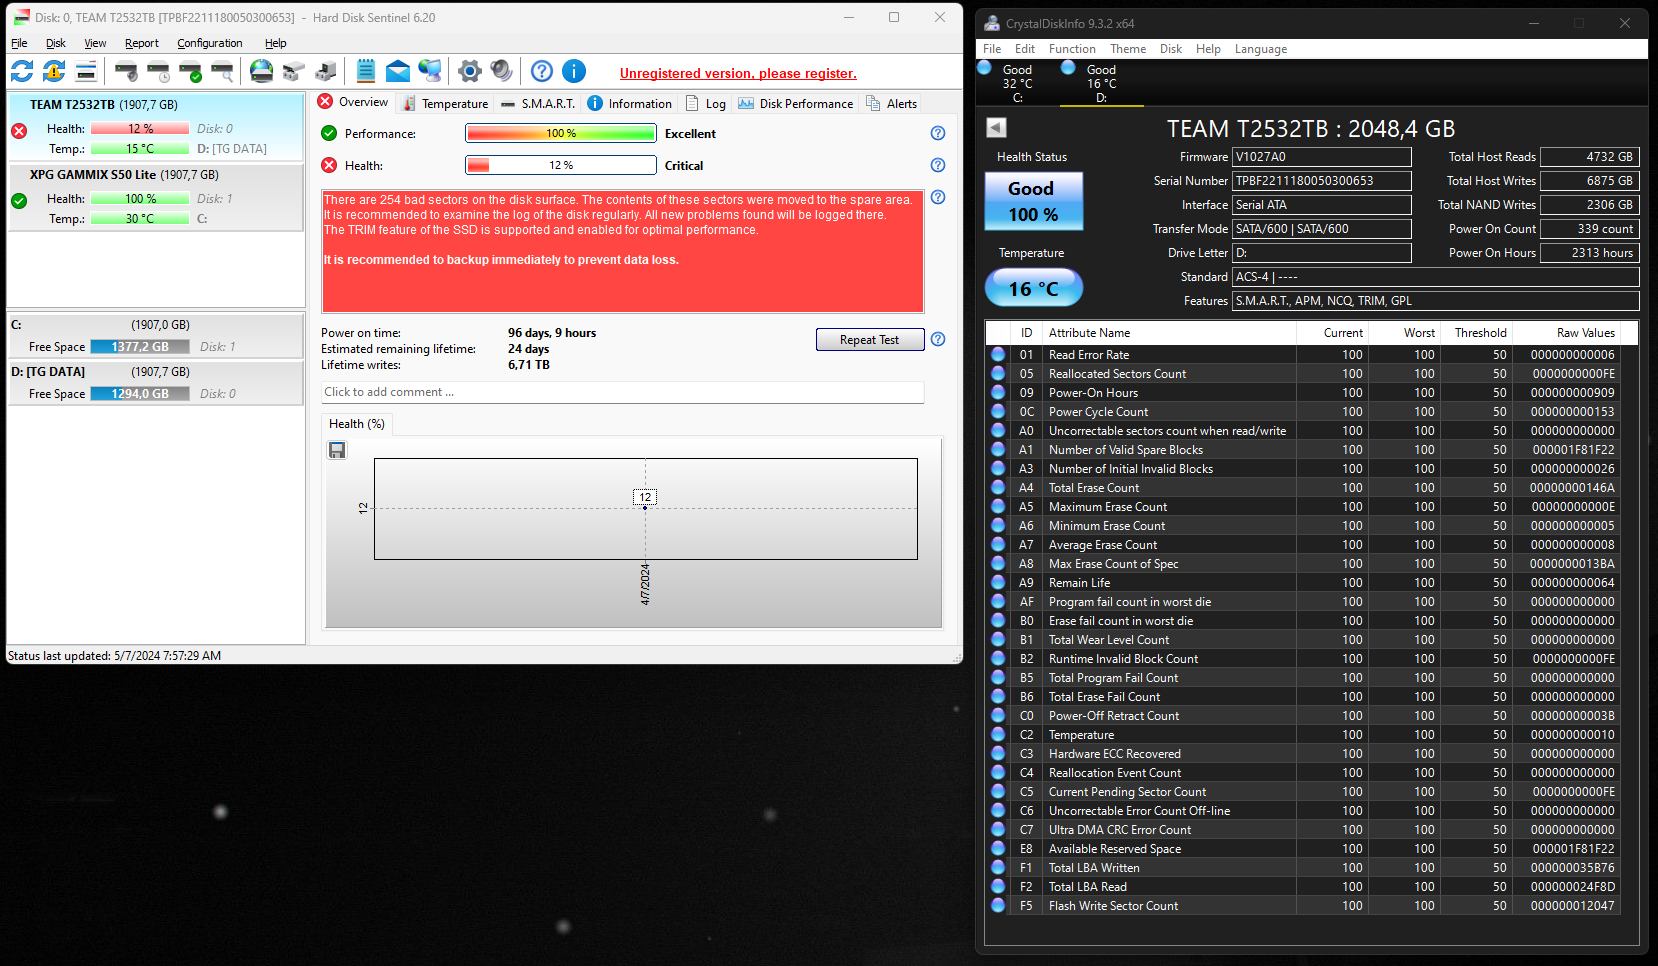Select XPG GAMMIX S50 Lite disk in list

(x=155, y=197)
